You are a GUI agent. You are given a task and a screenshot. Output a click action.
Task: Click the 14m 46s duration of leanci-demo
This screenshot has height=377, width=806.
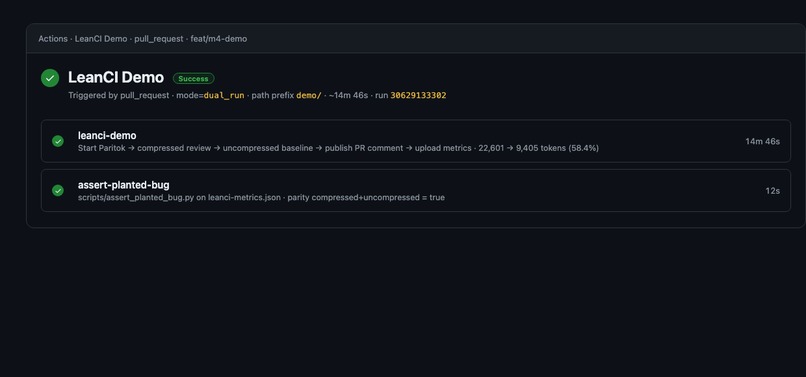point(762,141)
